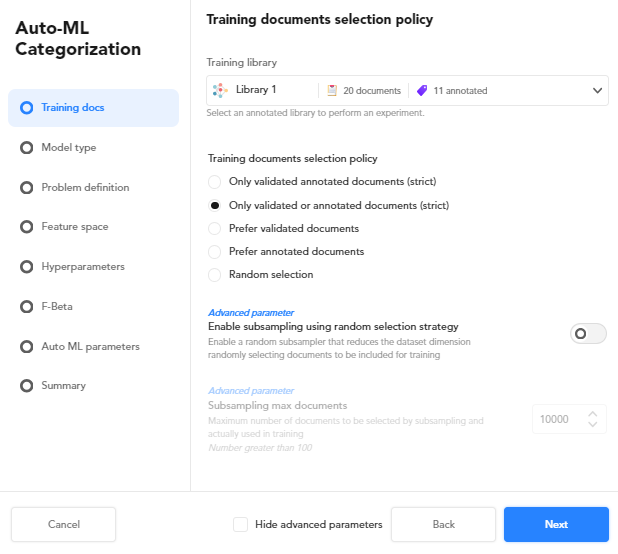Check Hide advanced parameters checkbox
This screenshot has height=554, width=618.
[240, 524]
